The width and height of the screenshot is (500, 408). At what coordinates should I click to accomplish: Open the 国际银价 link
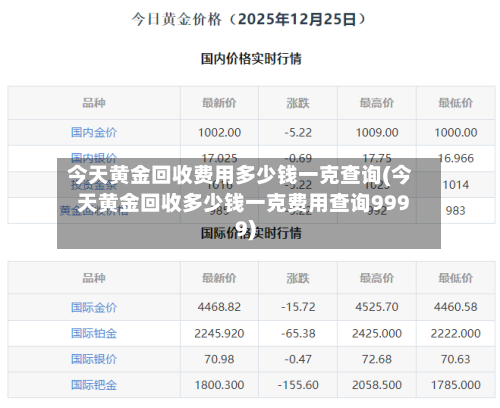(x=94, y=359)
